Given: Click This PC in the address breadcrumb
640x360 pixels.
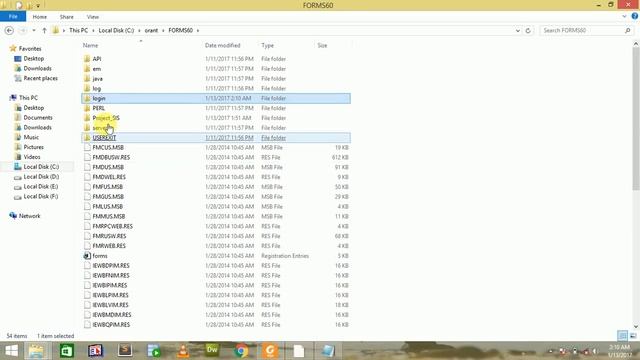Looking at the screenshot, I should pyautogui.click(x=78, y=31).
